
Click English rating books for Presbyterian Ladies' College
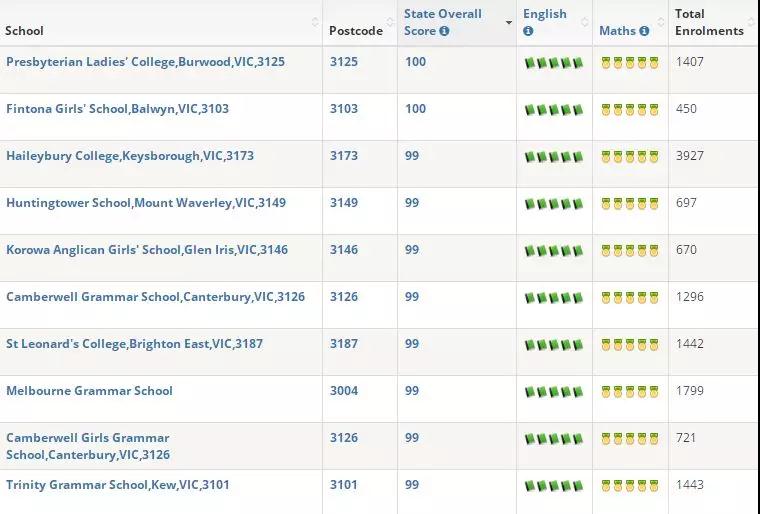click(553, 63)
